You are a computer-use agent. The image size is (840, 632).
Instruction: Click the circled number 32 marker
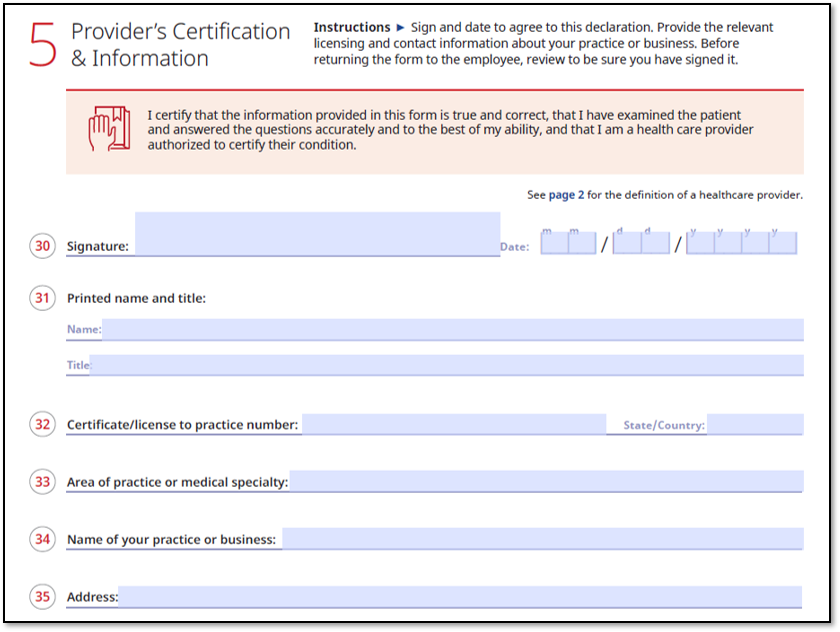pos(42,424)
